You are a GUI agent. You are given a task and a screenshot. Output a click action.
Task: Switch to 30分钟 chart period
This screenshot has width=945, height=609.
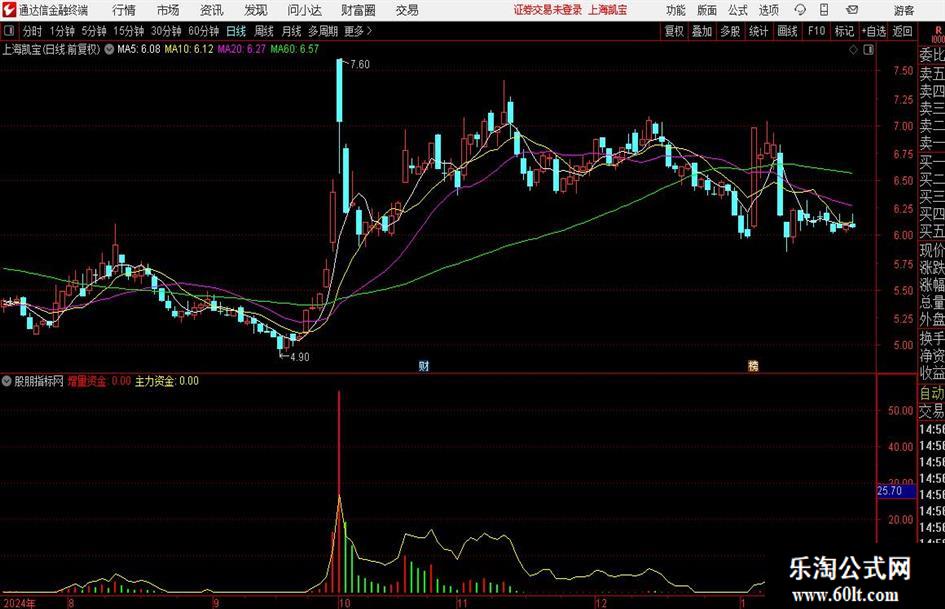[x=166, y=31]
